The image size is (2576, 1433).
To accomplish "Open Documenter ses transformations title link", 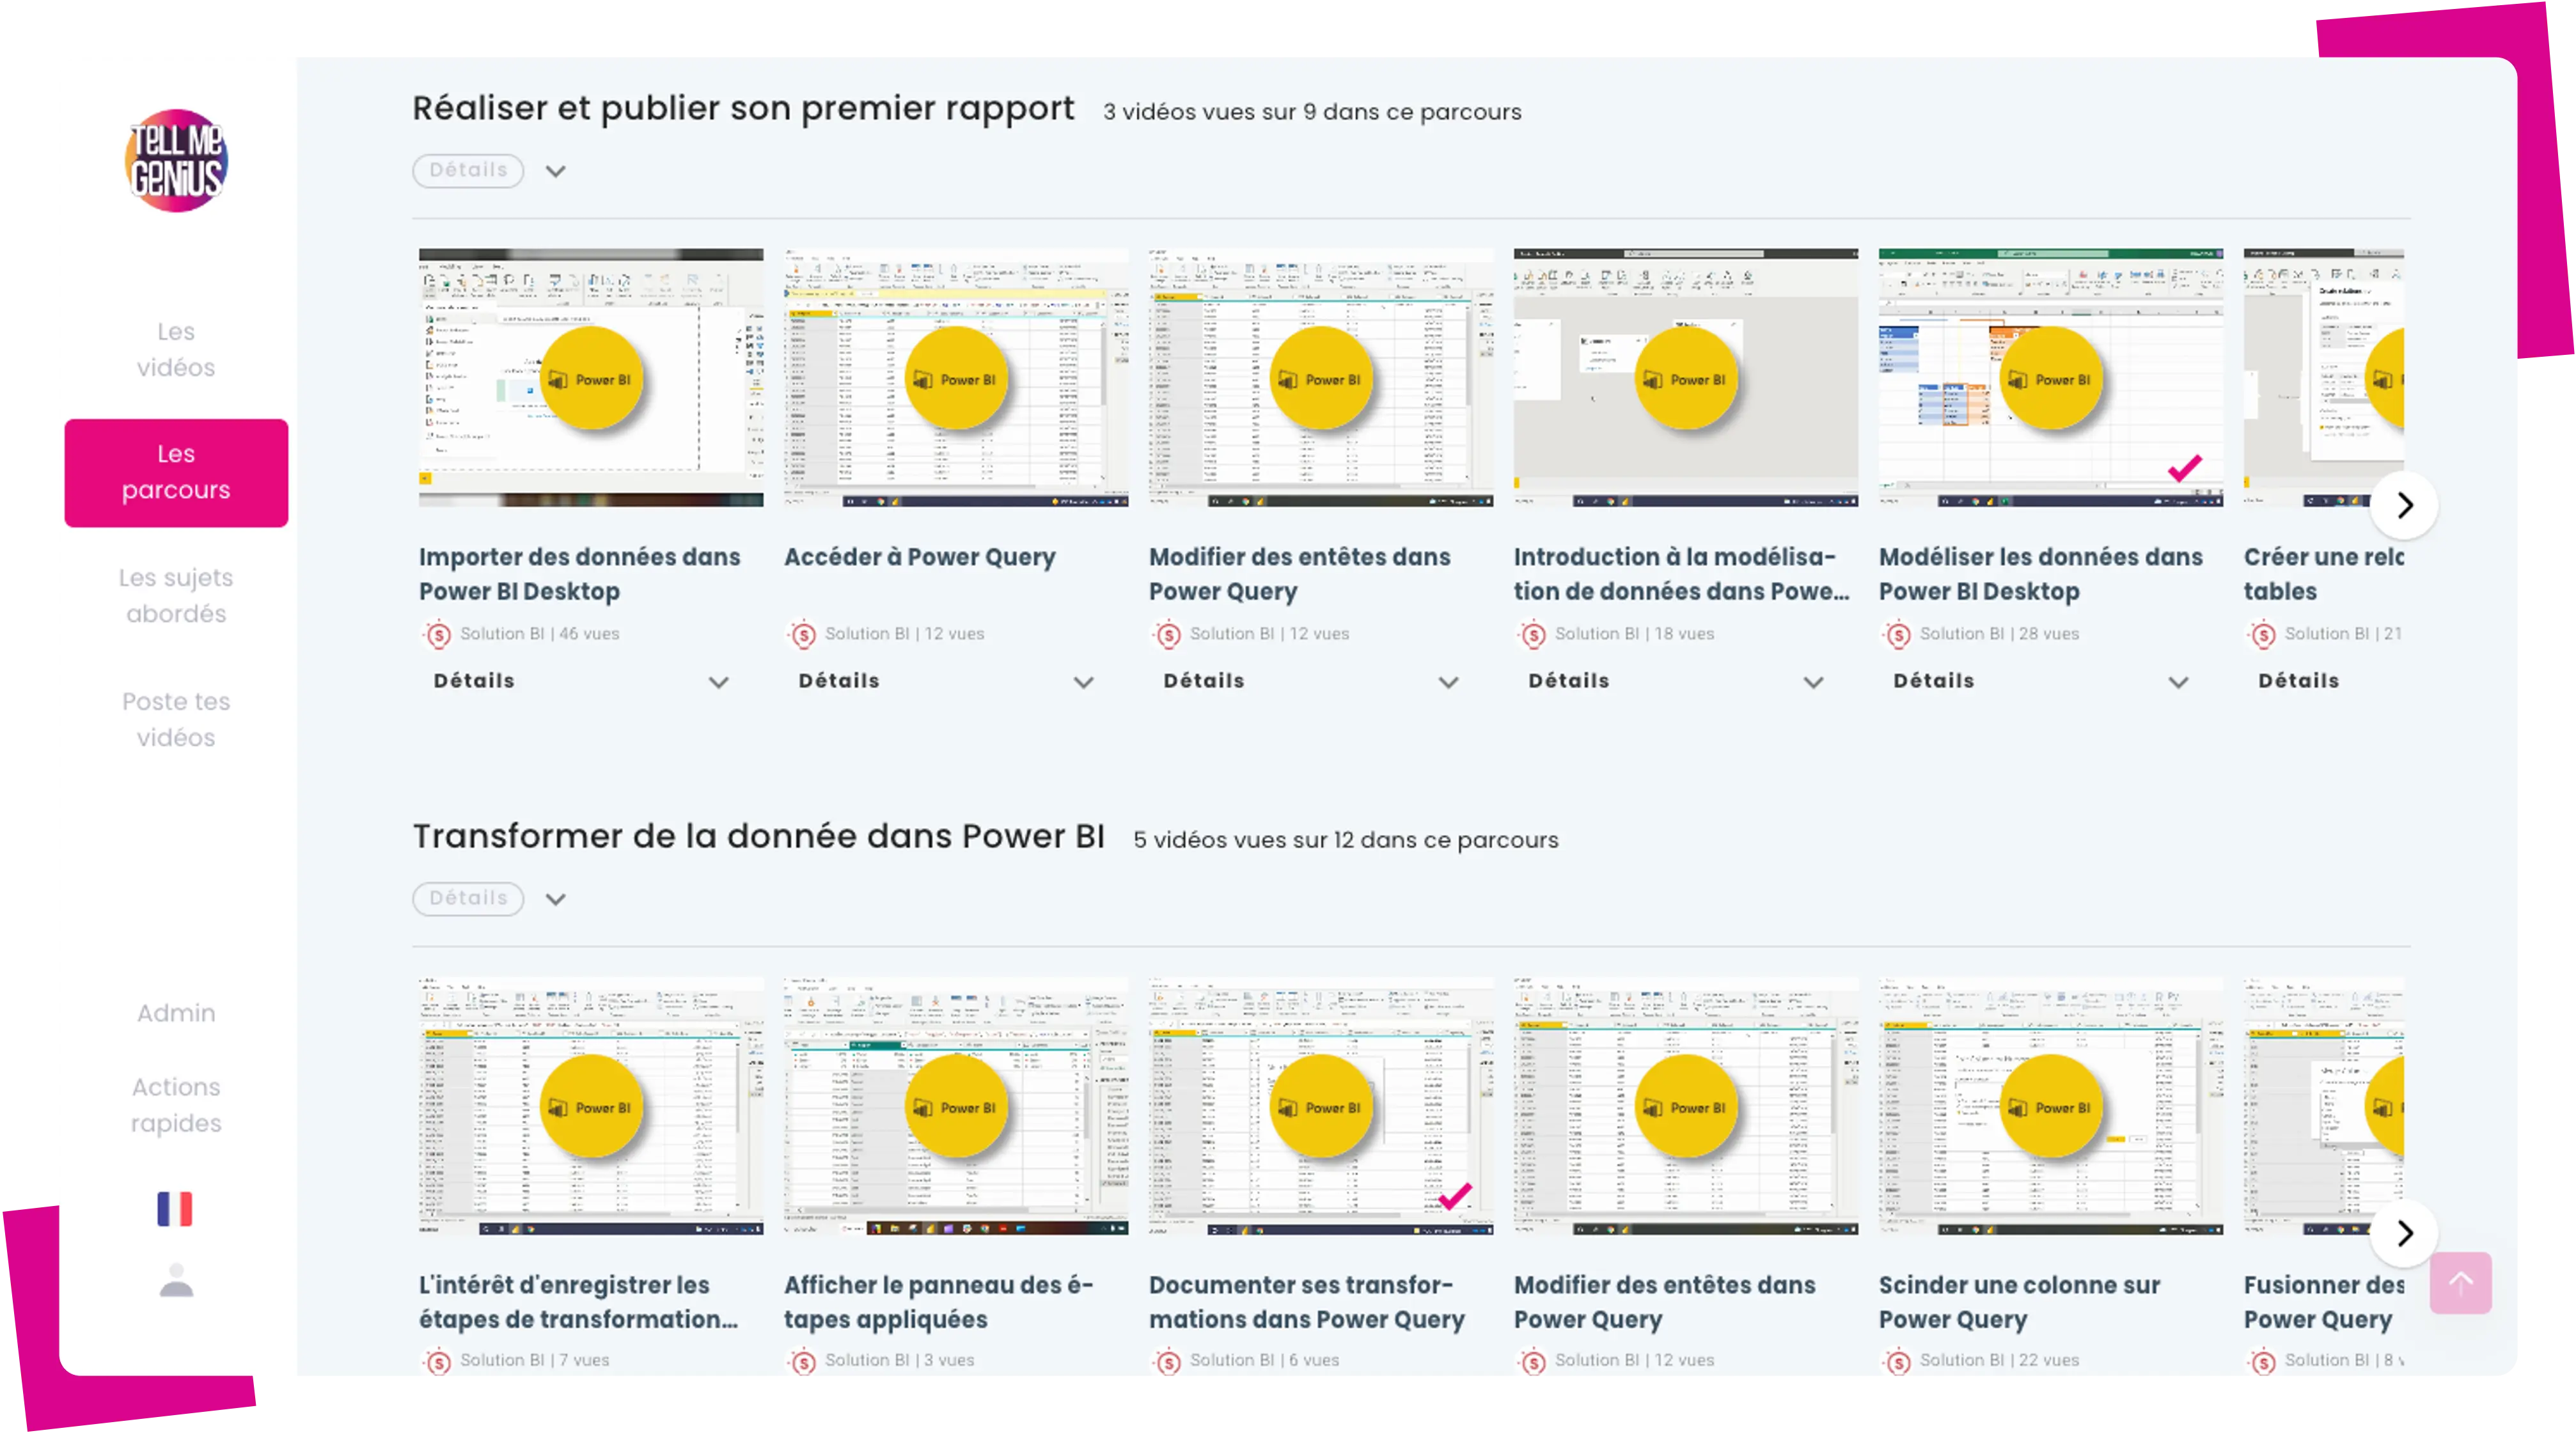I will (1307, 1302).
